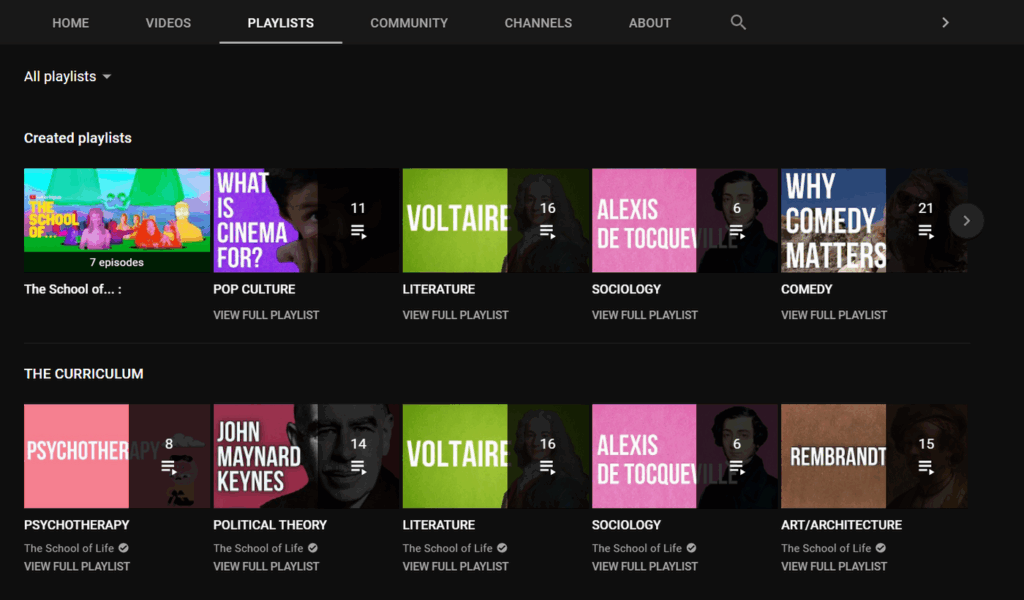The width and height of the screenshot is (1024, 600).
Task: Click THE CURRICULUM section heading
Action: click(84, 374)
